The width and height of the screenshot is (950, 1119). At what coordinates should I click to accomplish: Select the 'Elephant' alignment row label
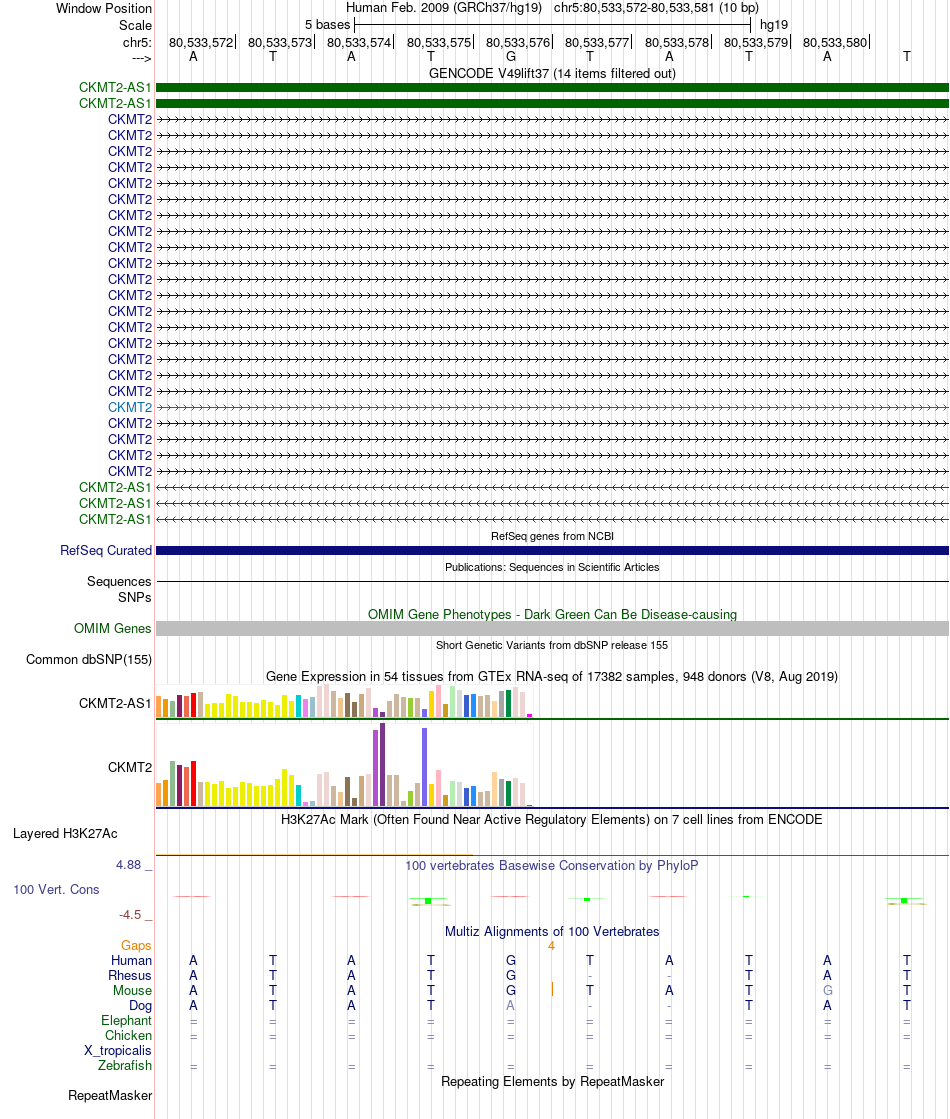[x=126, y=1021]
